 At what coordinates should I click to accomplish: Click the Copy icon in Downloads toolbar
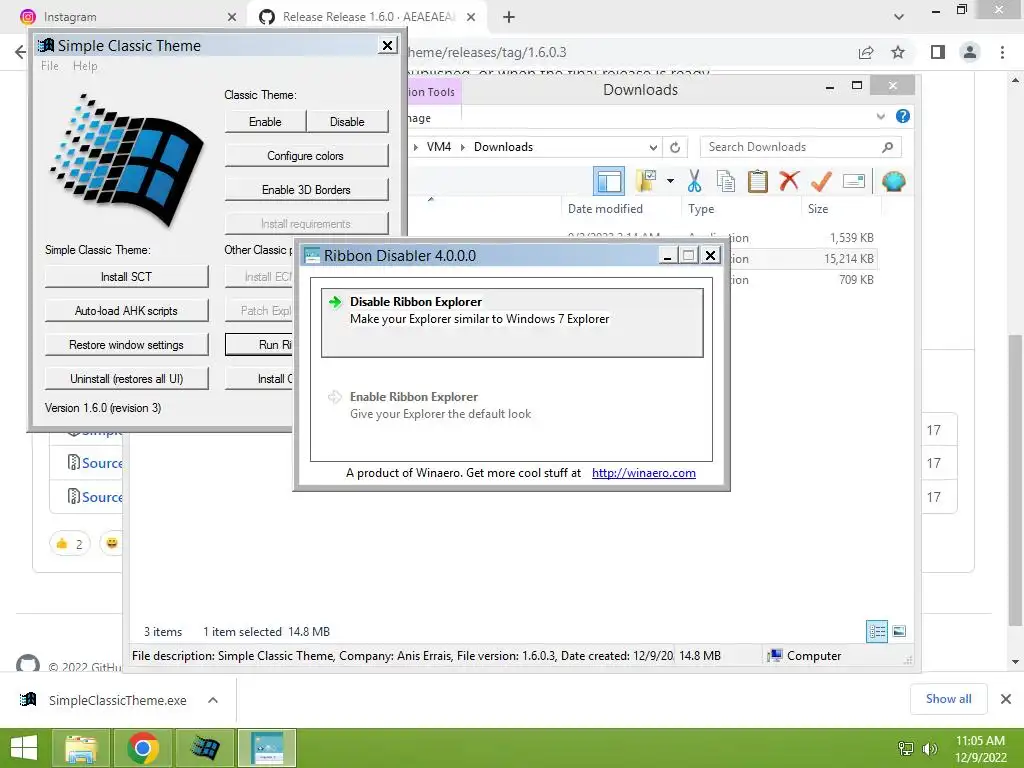tap(726, 181)
